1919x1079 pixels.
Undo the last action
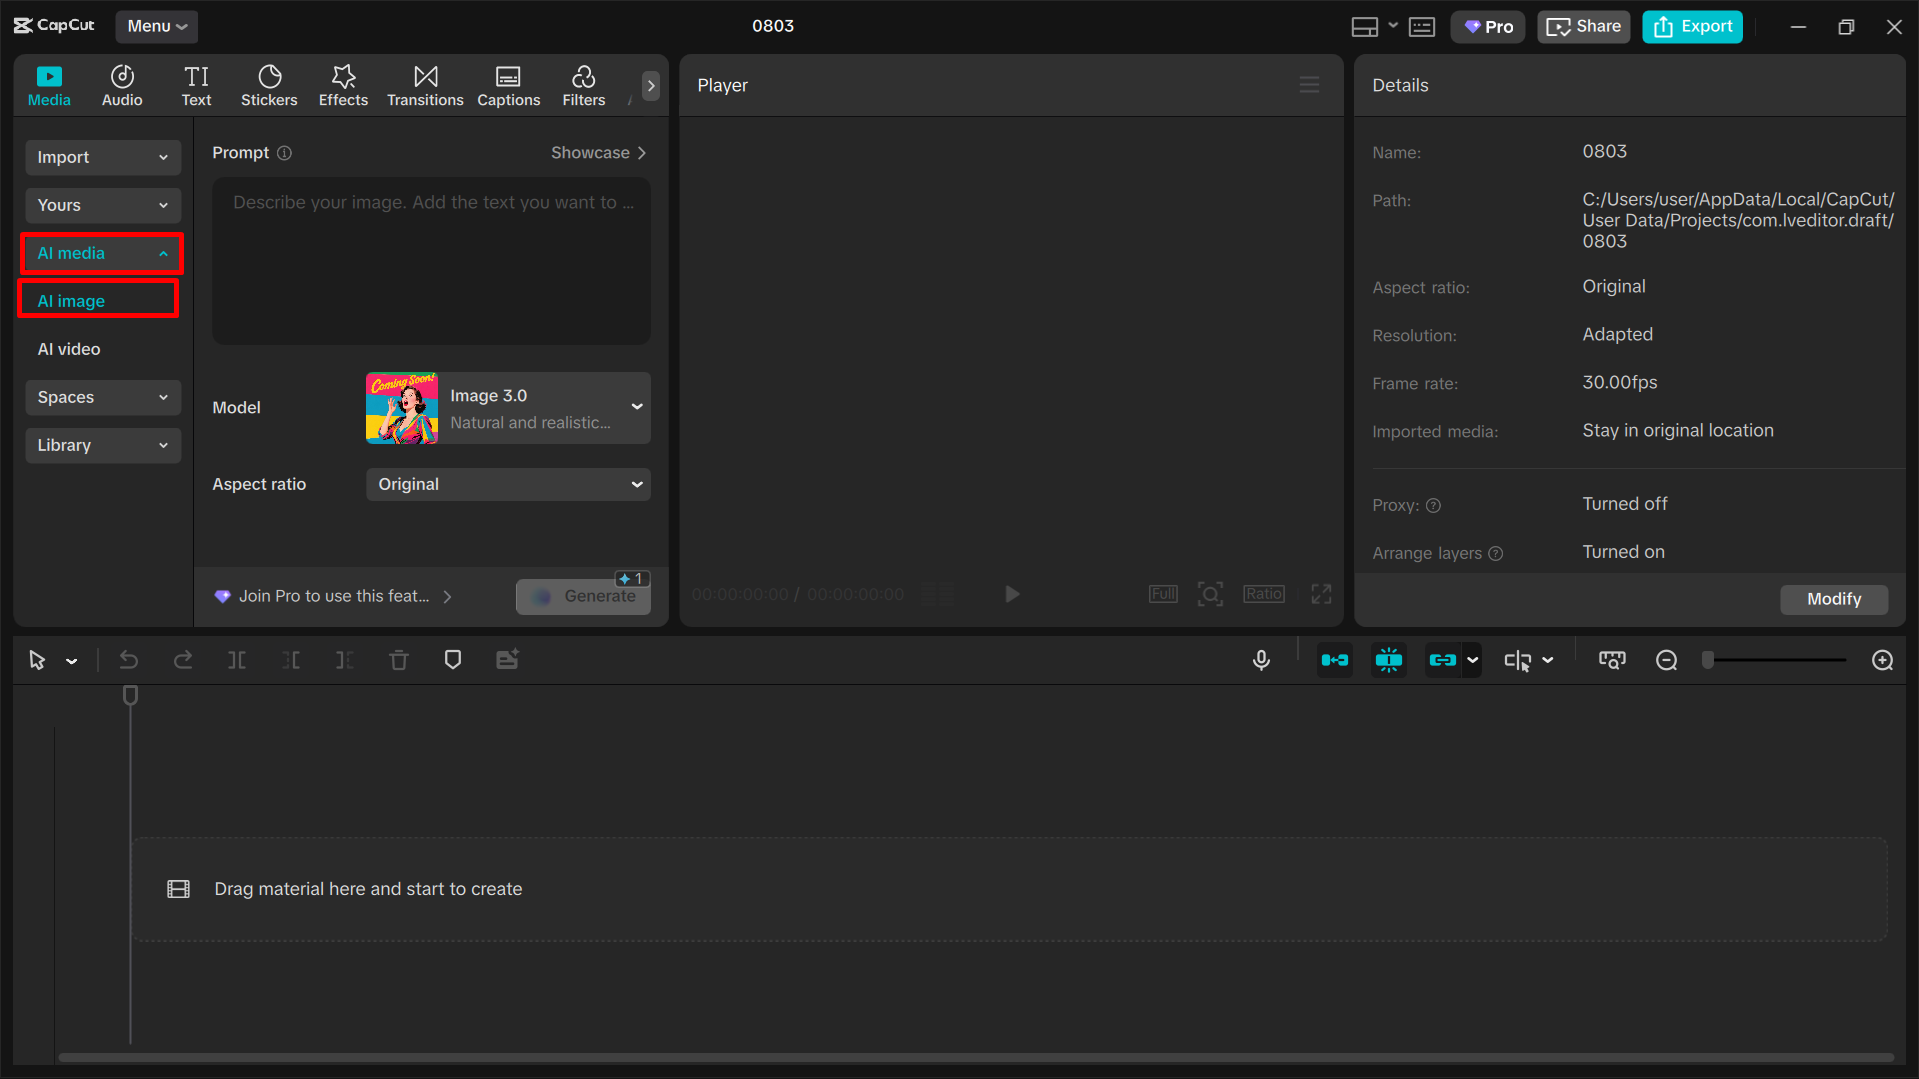click(x=129, y=660)
